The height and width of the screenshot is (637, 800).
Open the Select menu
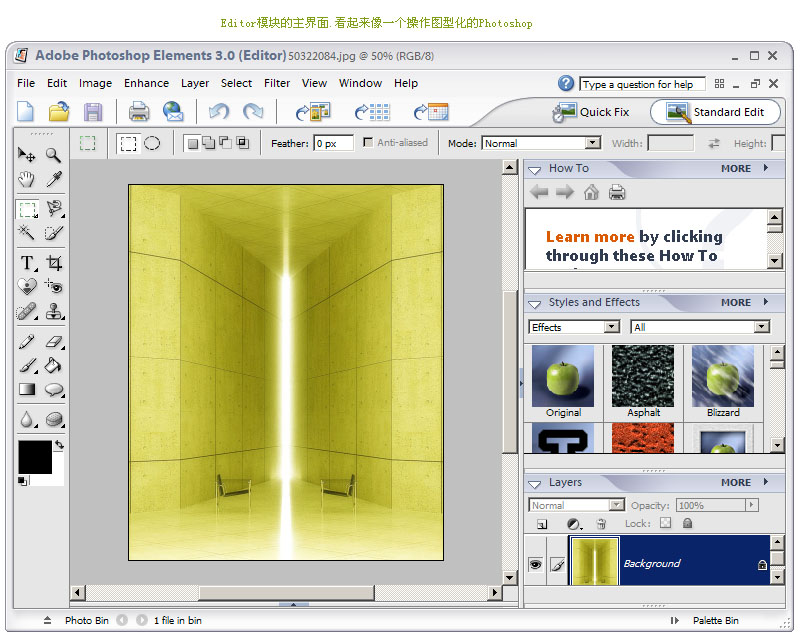tap(236, 83)
